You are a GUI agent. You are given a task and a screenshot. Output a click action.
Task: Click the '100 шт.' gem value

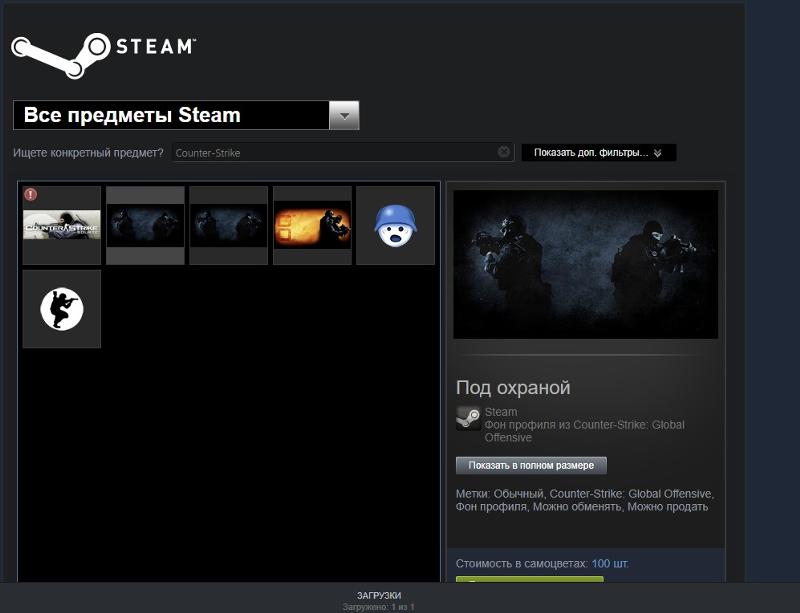click(610, 564)
